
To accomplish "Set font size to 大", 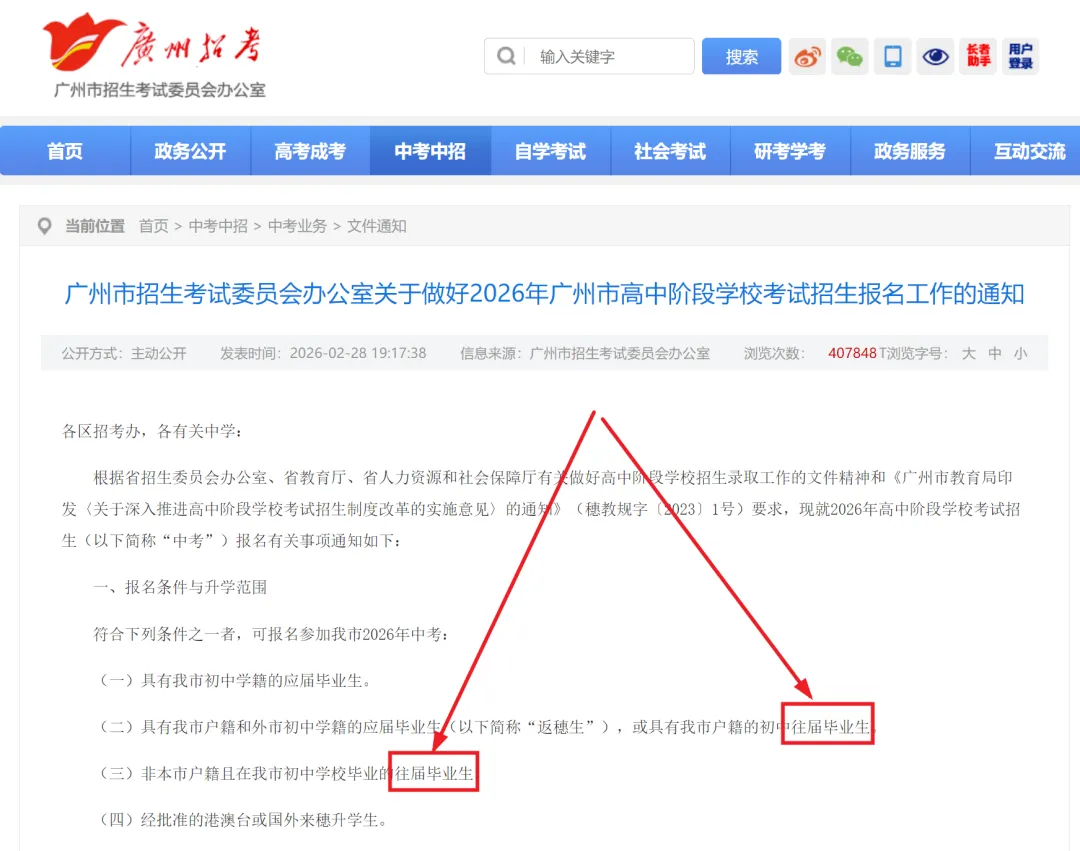I will [968, 353].
